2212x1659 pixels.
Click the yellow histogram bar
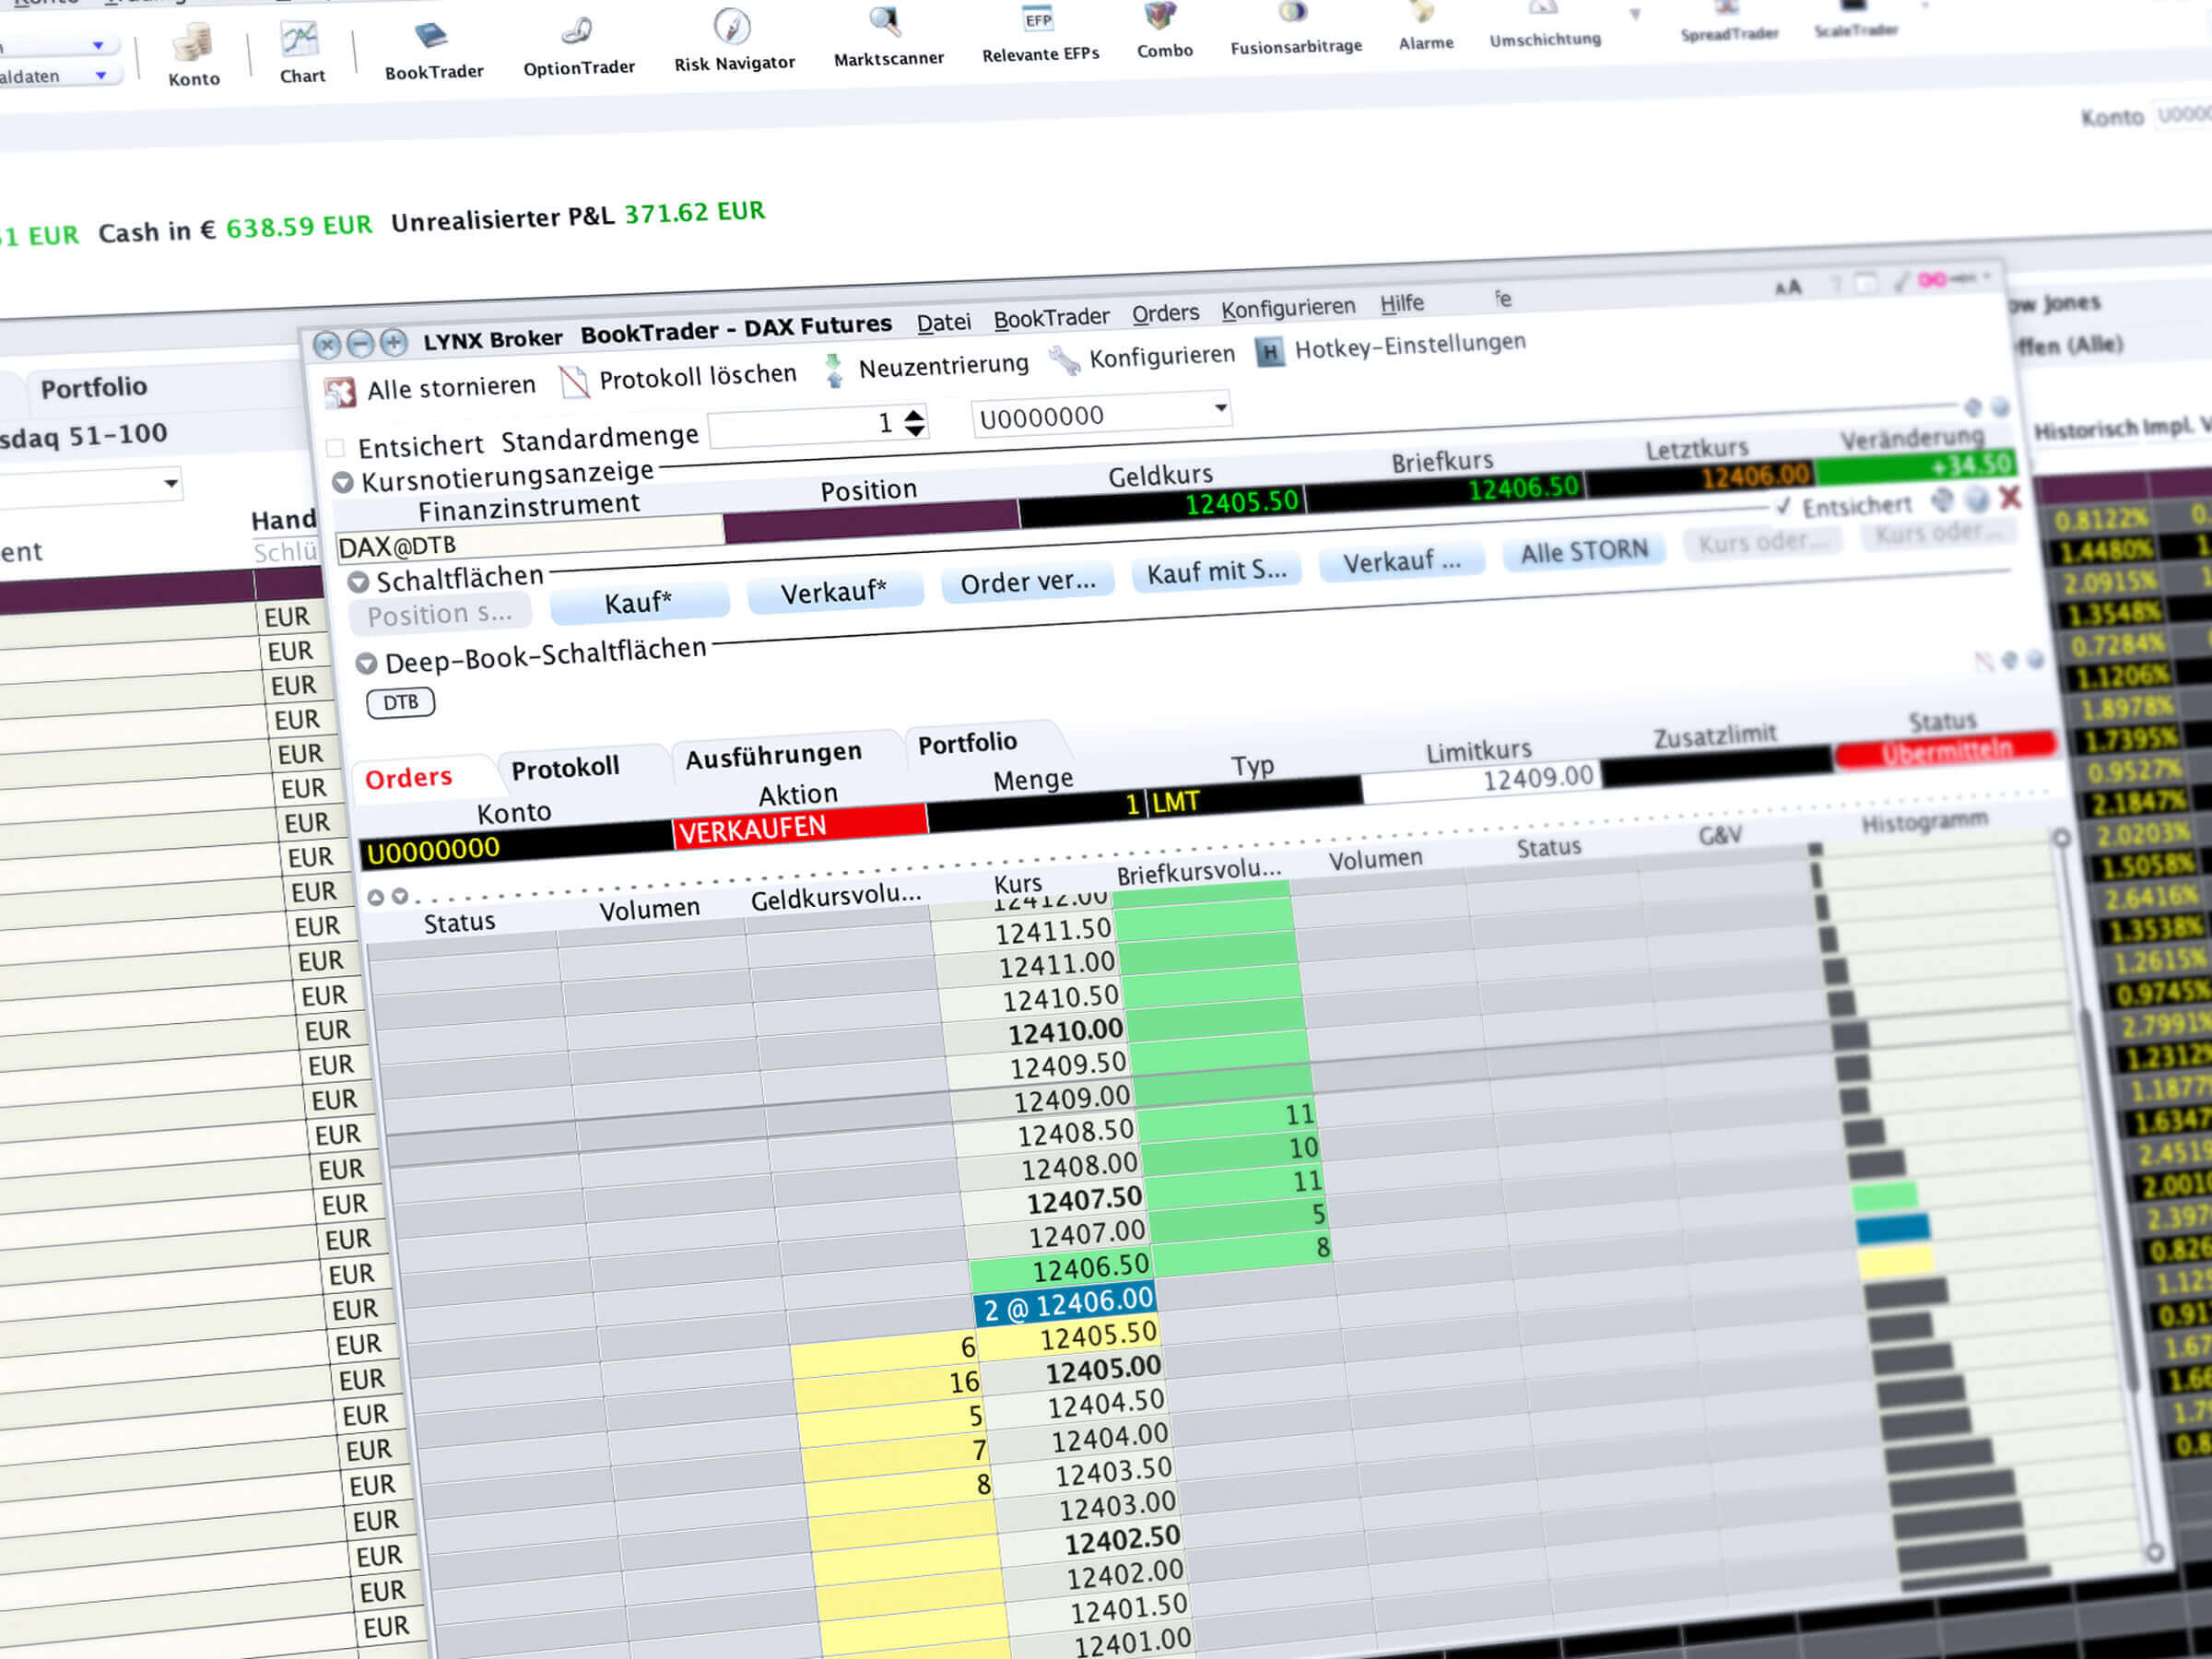pyautogui.click(x=1896, y=1260)
